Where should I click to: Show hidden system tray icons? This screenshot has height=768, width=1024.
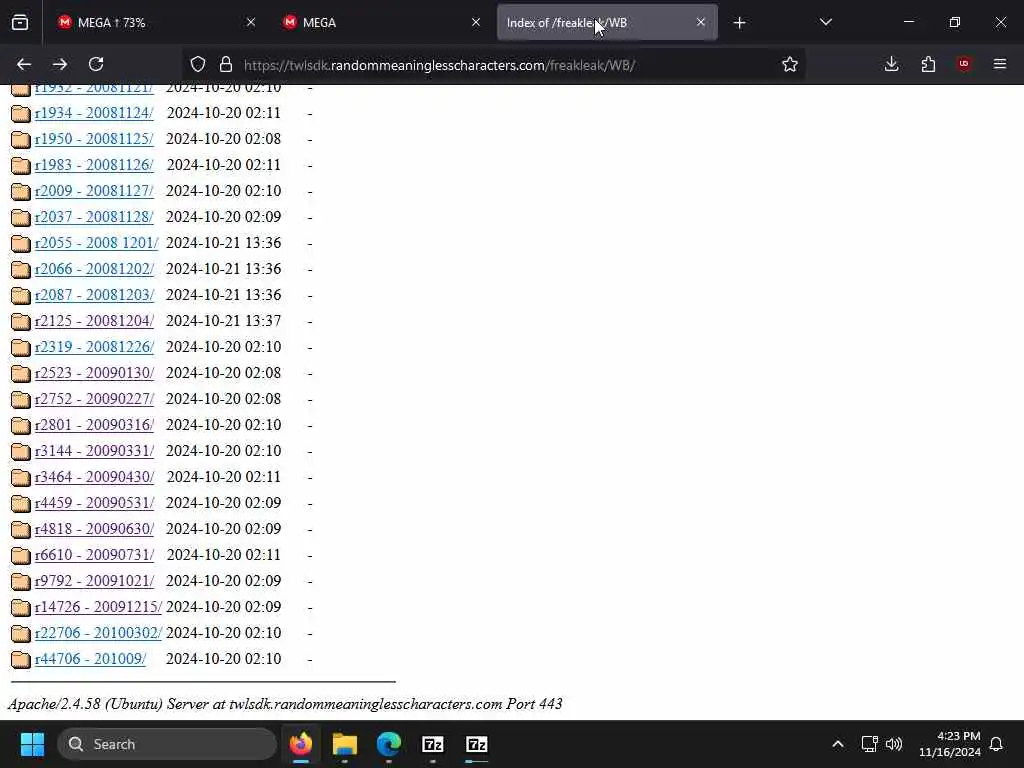pos(838,744)
